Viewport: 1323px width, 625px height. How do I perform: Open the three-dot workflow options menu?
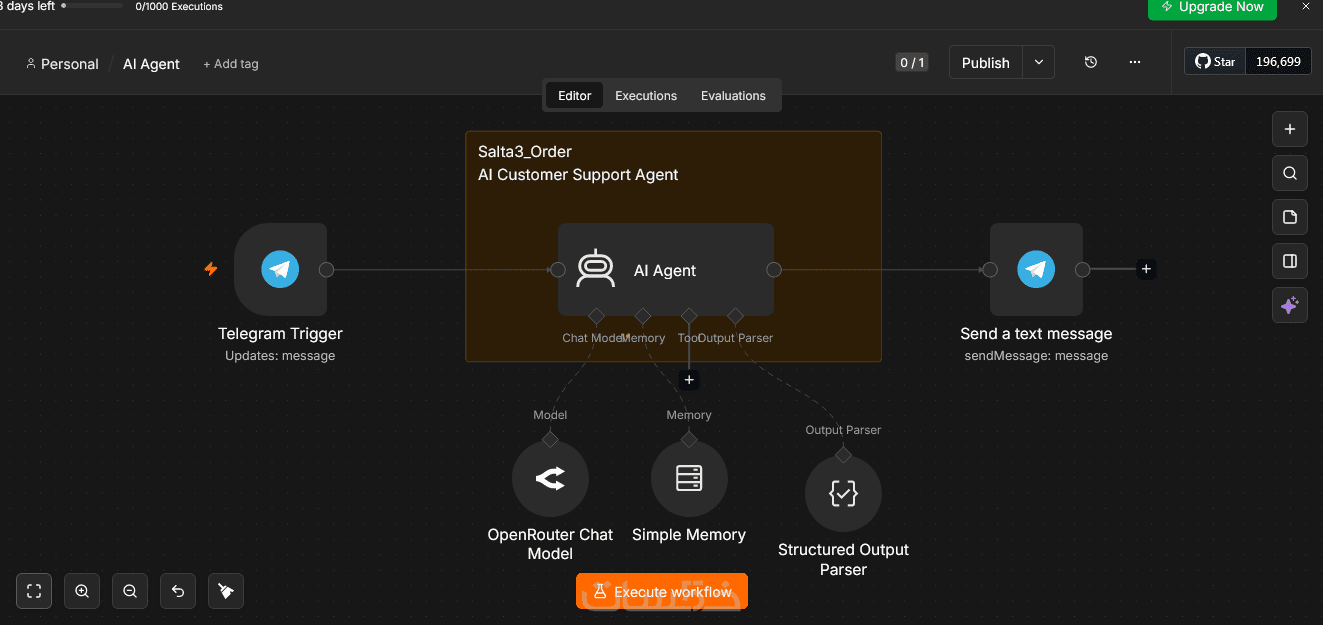(1135, 62)
